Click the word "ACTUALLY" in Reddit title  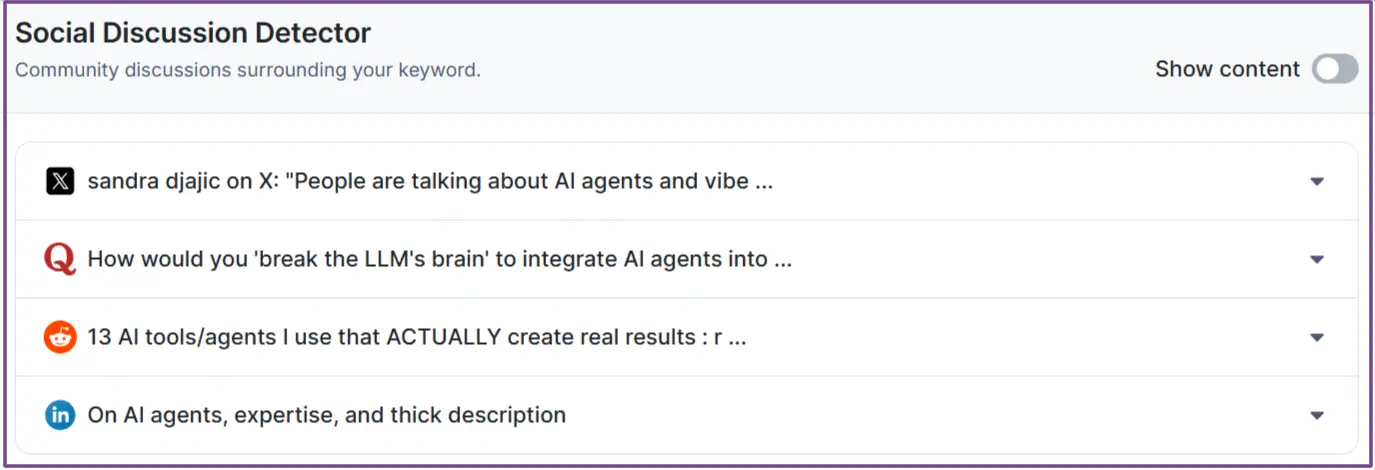tap(443, 337)
